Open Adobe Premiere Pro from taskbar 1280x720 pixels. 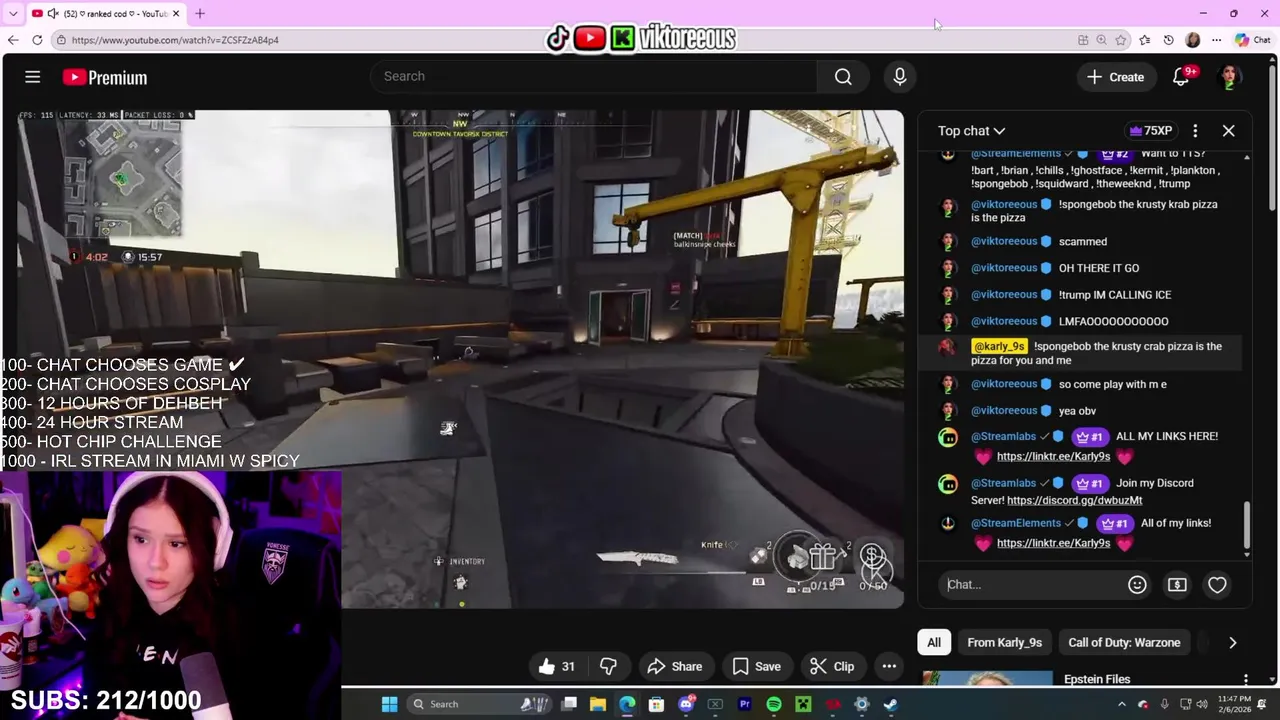click(744, 704)
